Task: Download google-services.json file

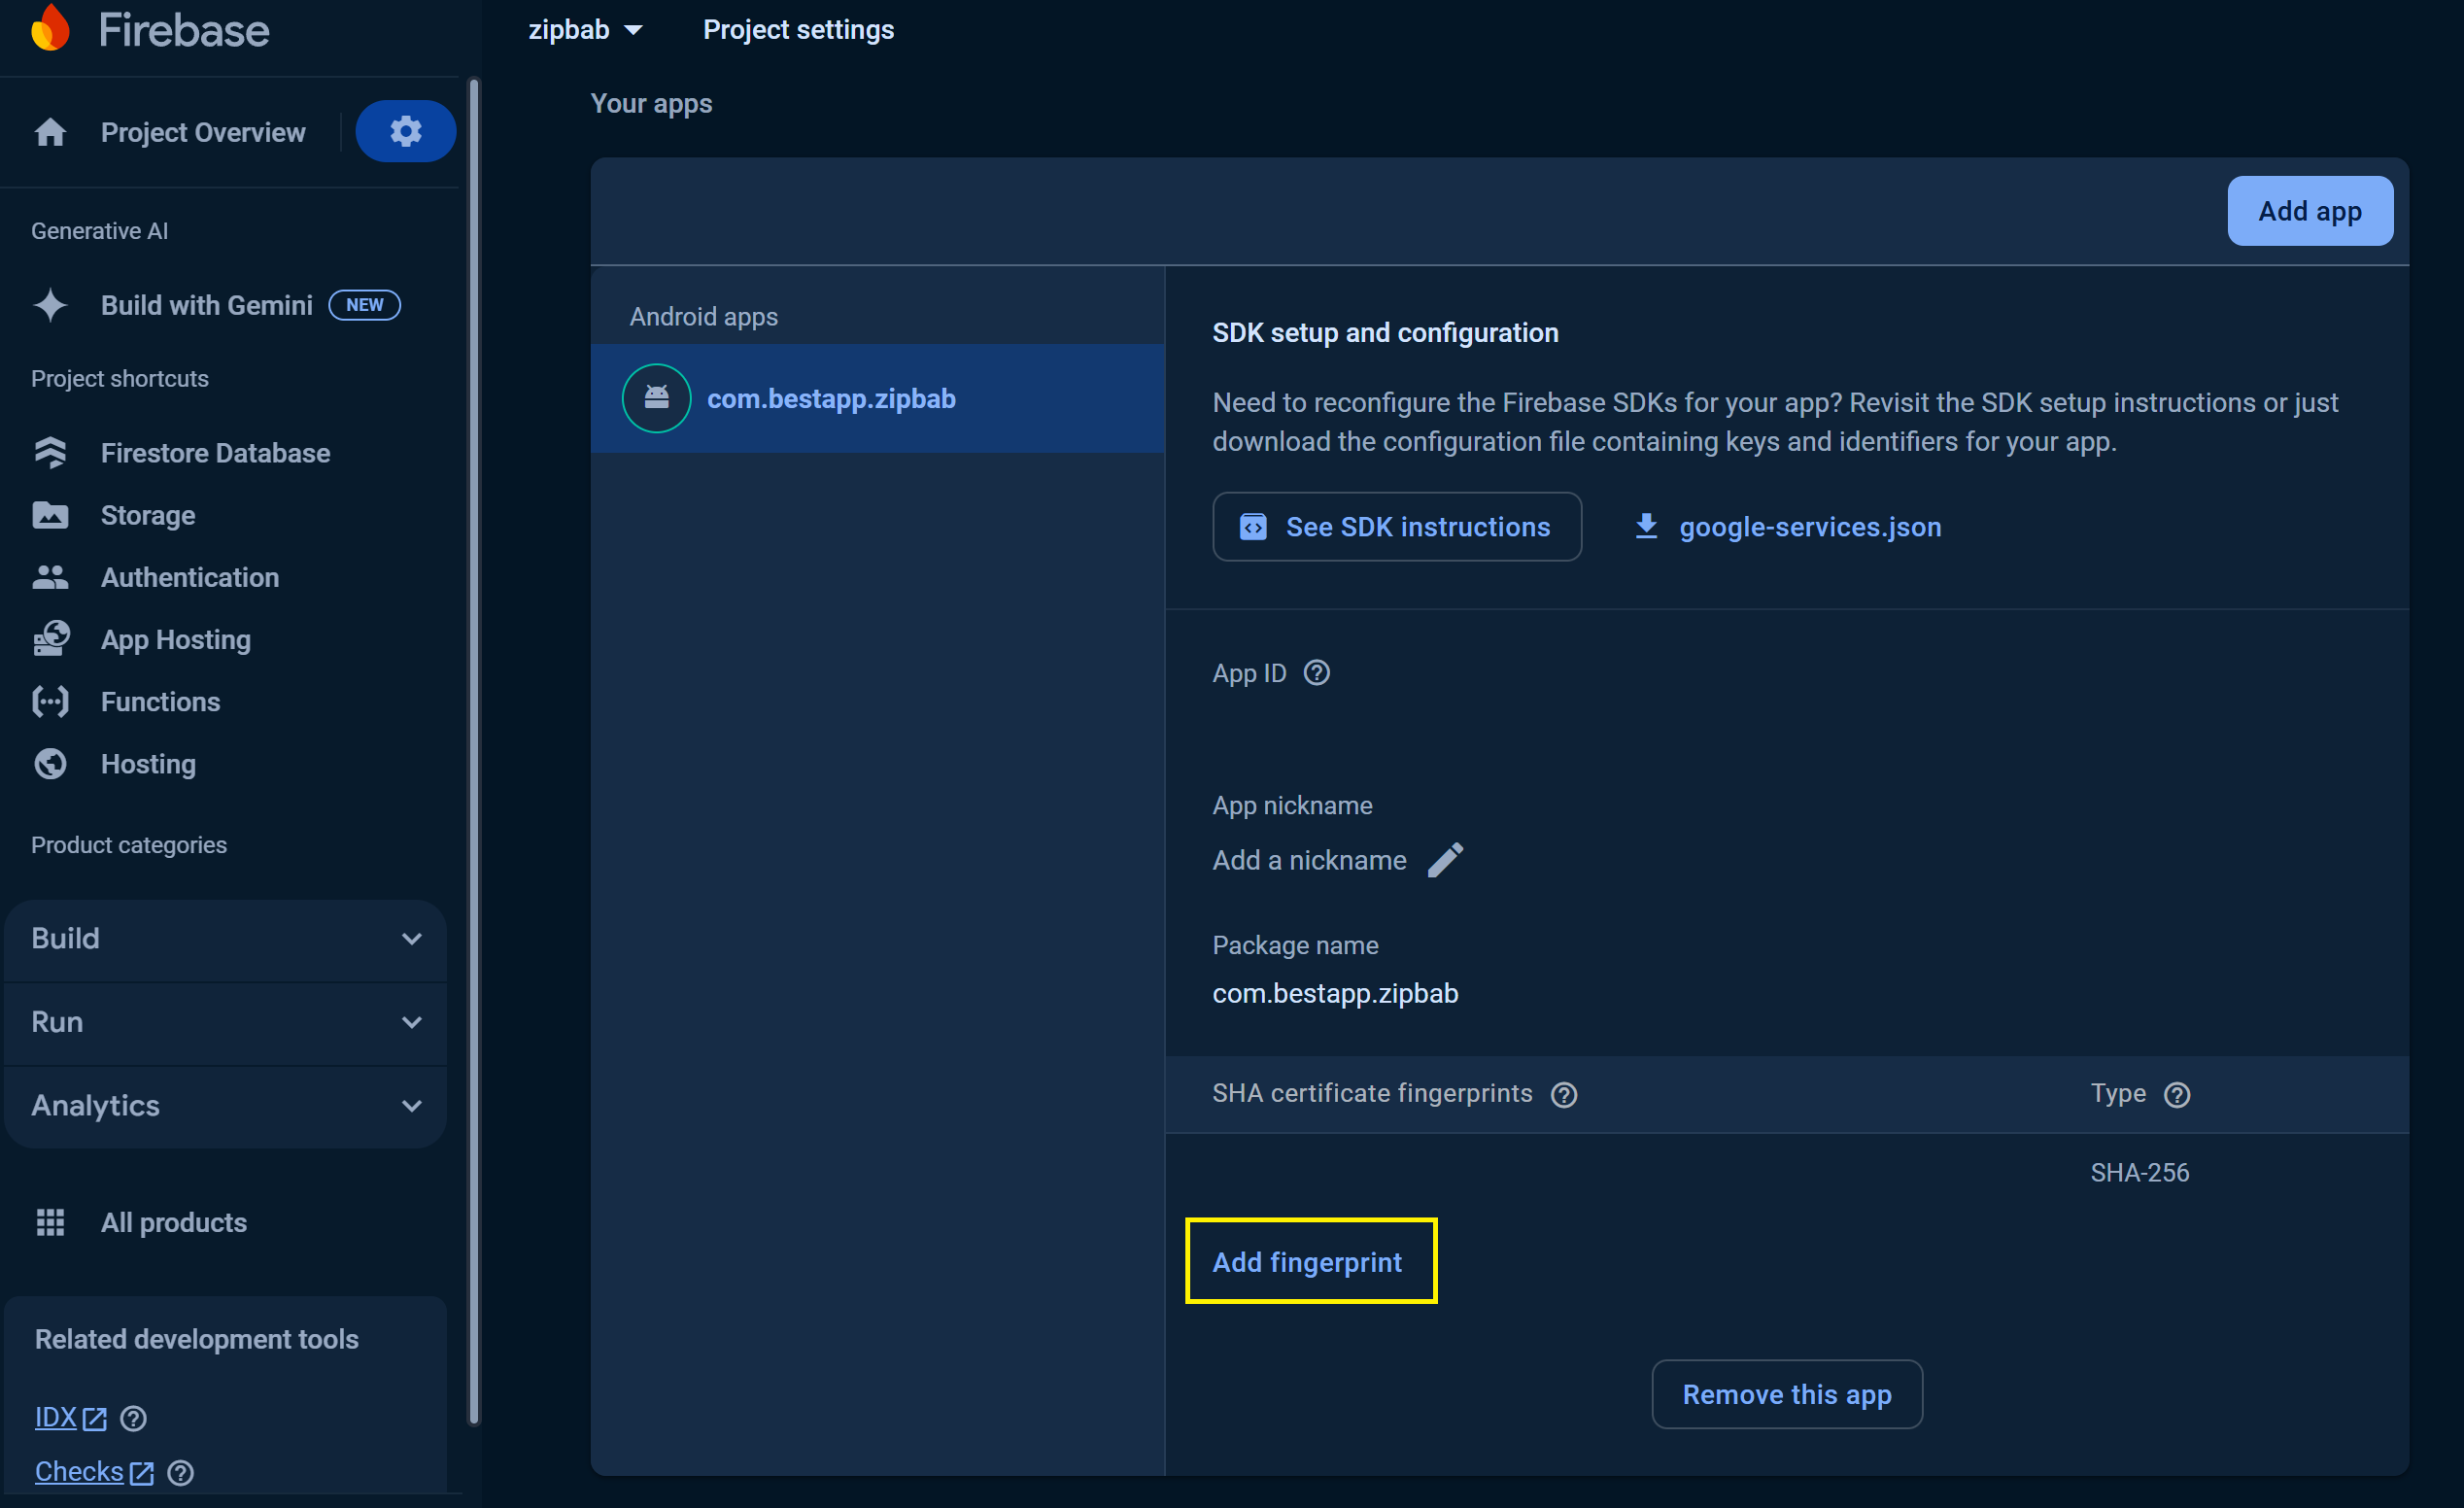Action: pos(1787,527)
